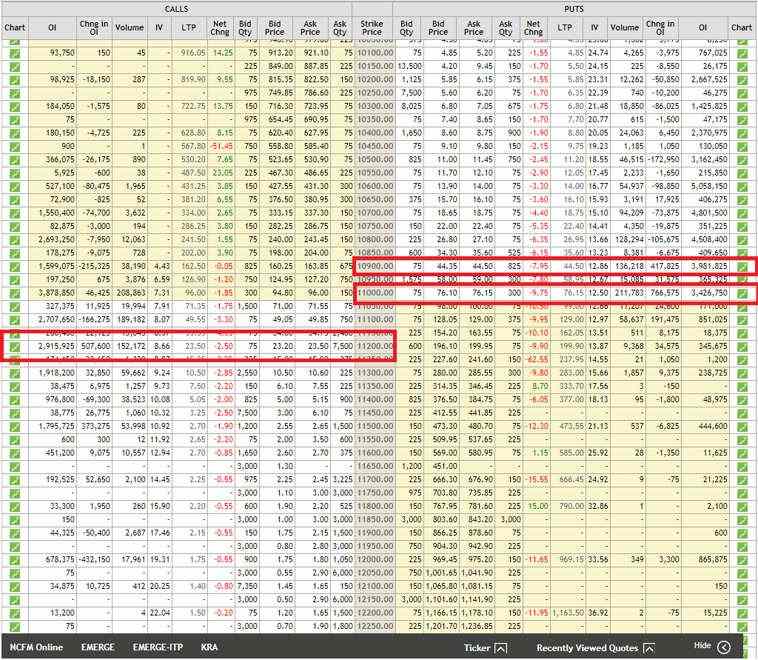Viewport: 758px width, 660px height.
Task: Click puts Net Chng column header
Action: coord(533,28)
